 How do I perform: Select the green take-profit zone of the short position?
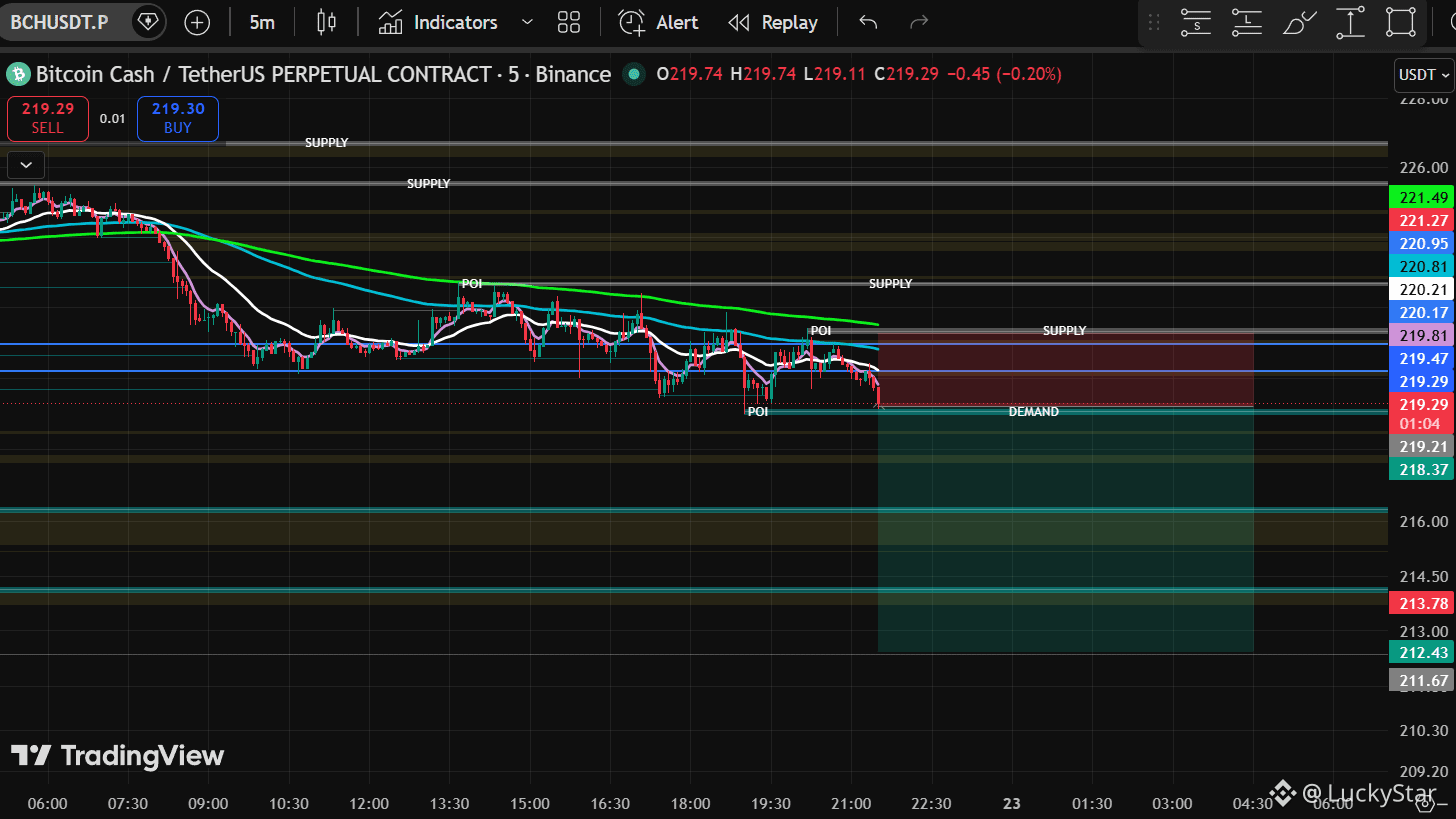1065,530
